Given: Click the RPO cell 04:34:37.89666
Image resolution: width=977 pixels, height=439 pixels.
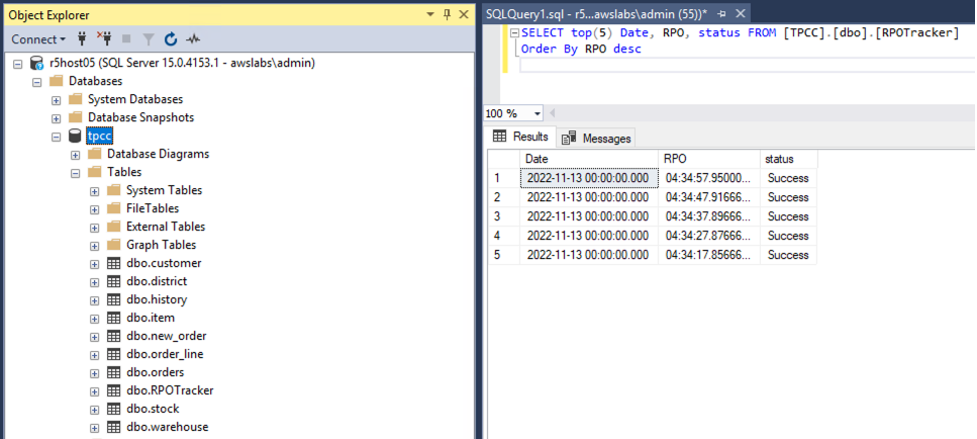Looking at the screenshot, I should (709, 217).
